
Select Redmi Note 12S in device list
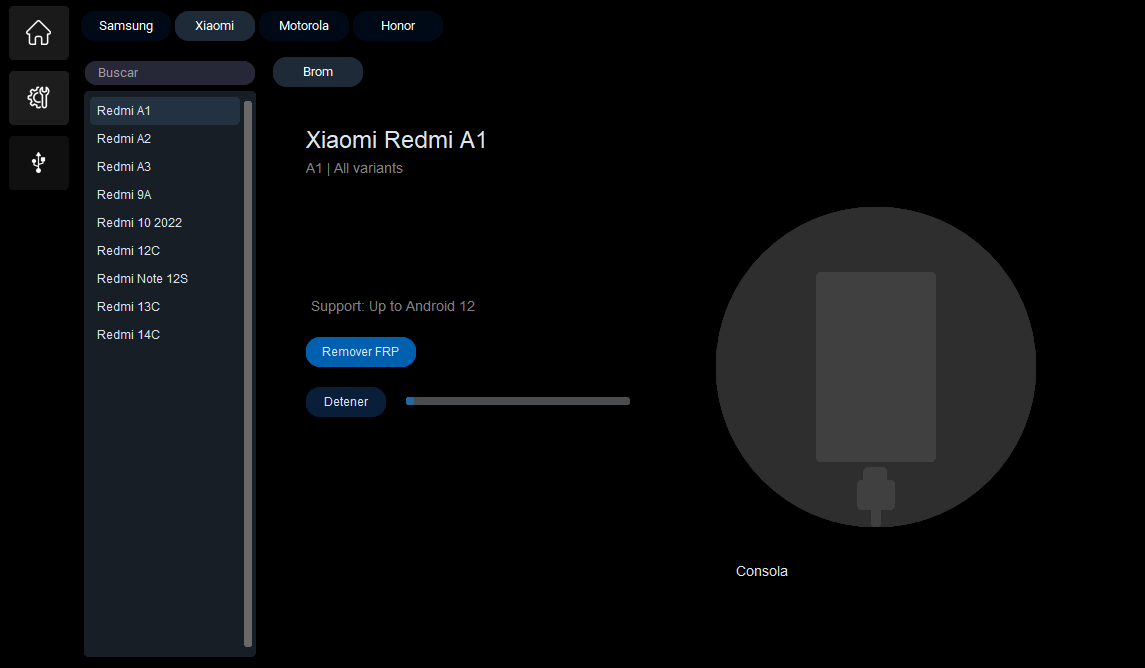pyautogui.click(x=164, y=279)
